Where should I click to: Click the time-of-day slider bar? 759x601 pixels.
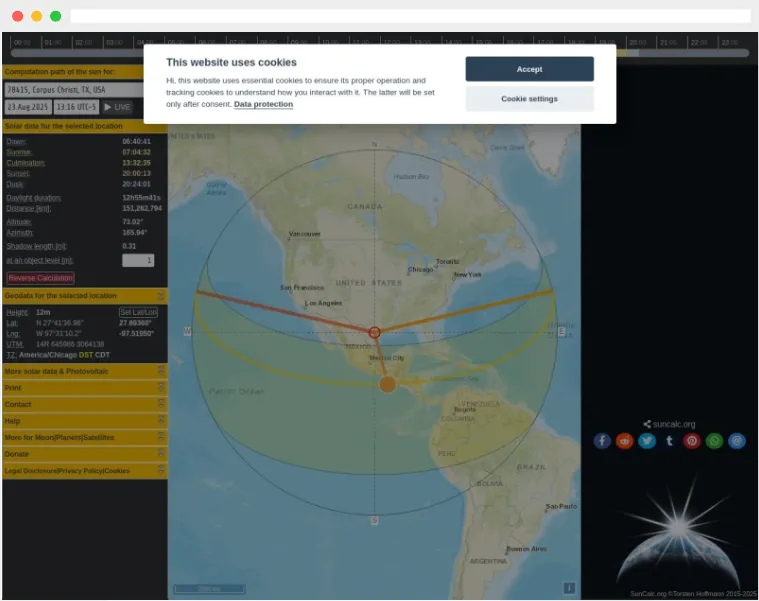380,54
